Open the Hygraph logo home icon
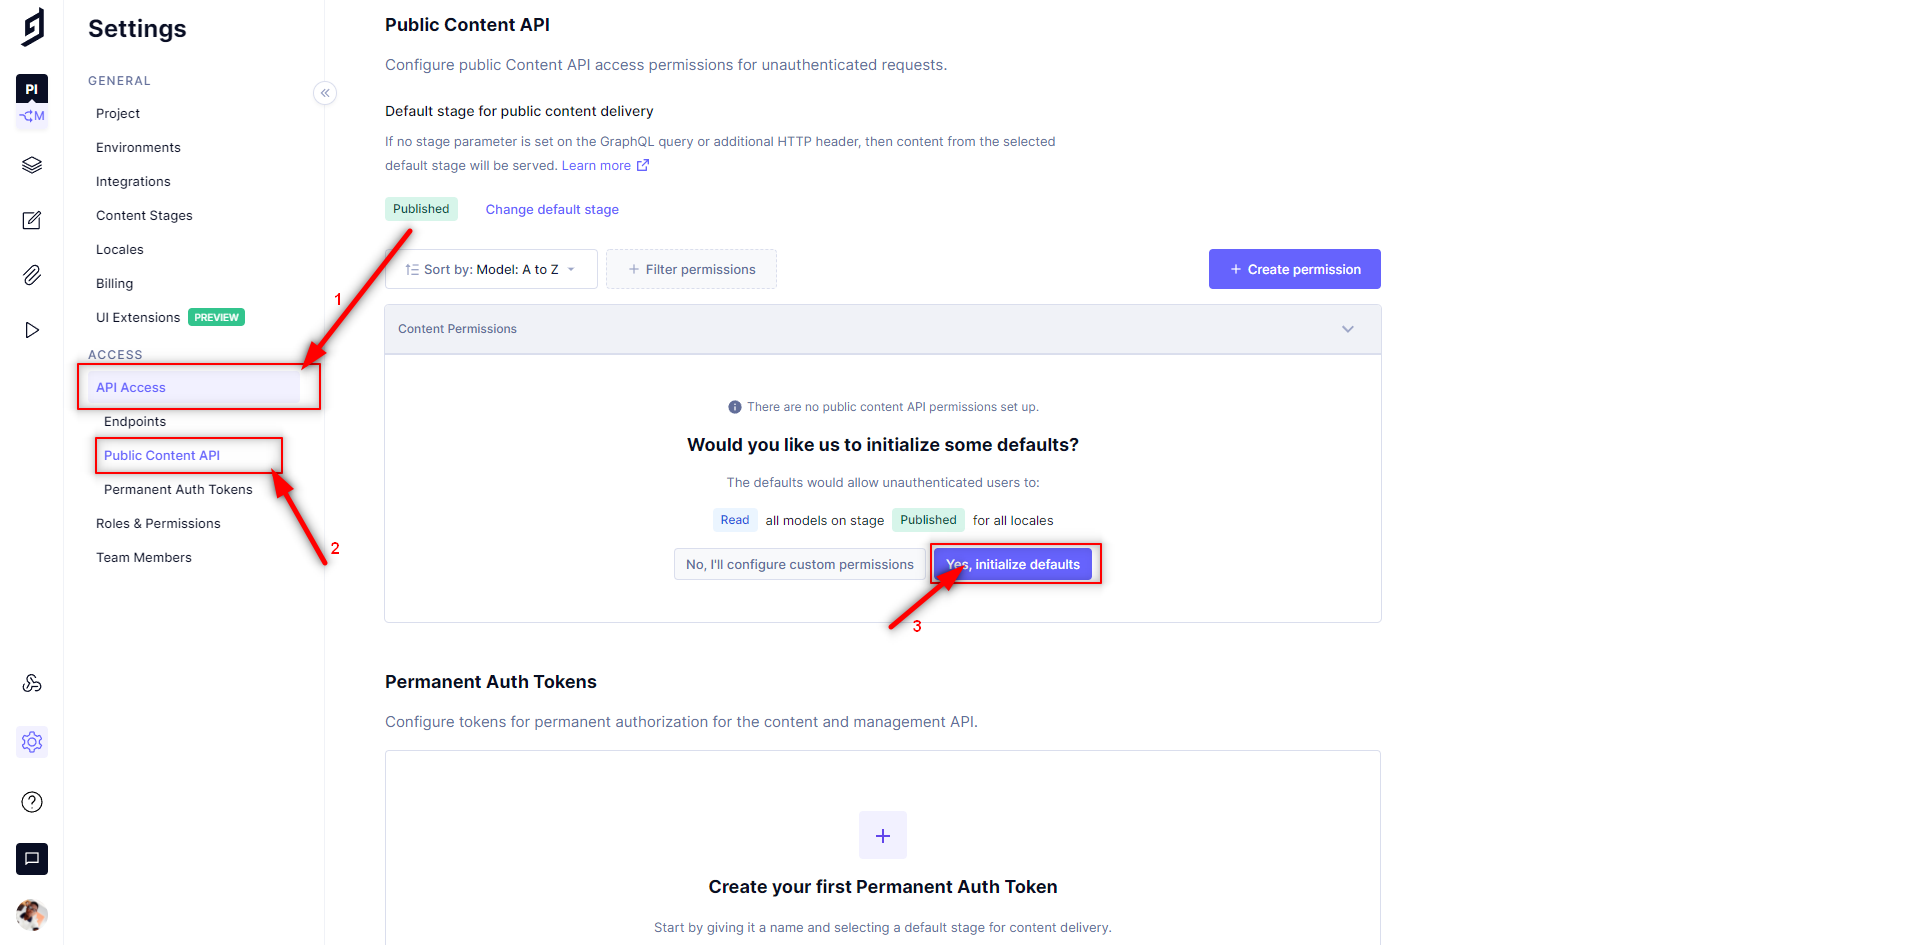 (31, 27)
